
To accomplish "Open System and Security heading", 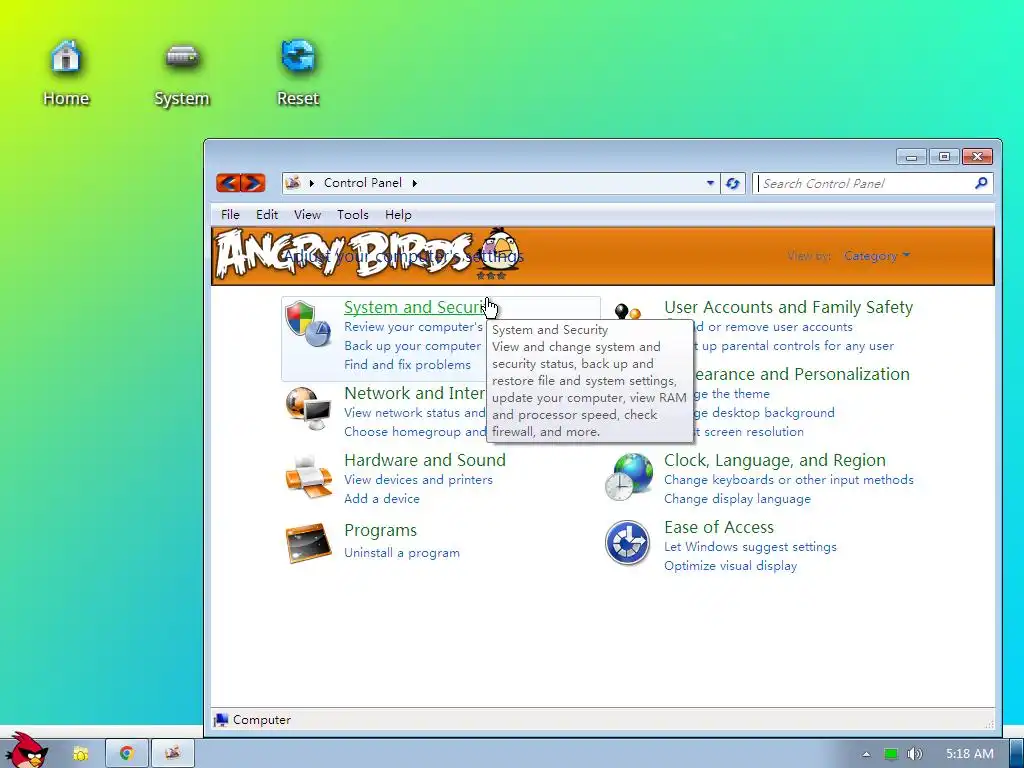I will tap(415, 307).
